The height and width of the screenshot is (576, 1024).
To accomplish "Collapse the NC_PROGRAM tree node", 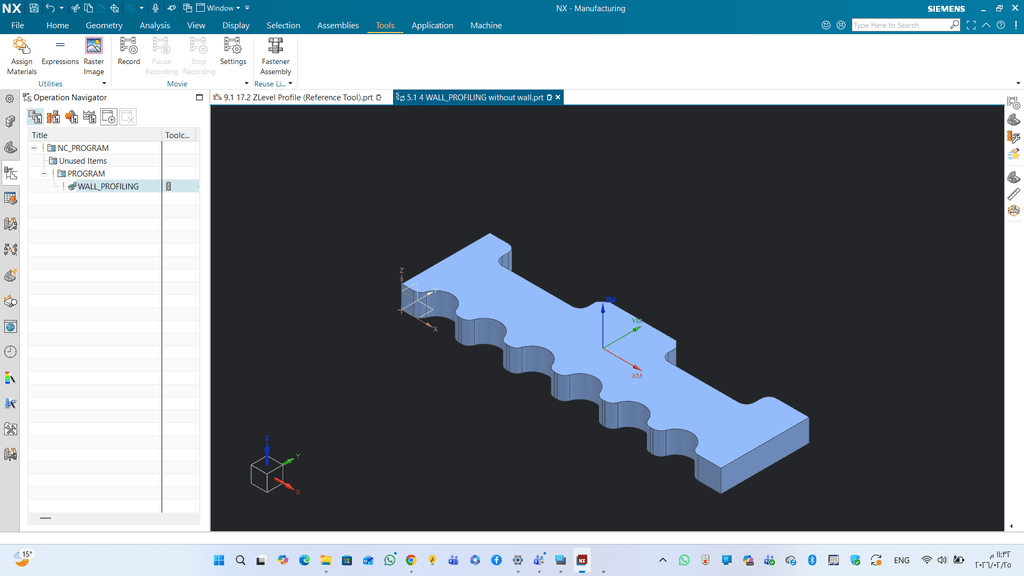I will click(x=34, y=148).
